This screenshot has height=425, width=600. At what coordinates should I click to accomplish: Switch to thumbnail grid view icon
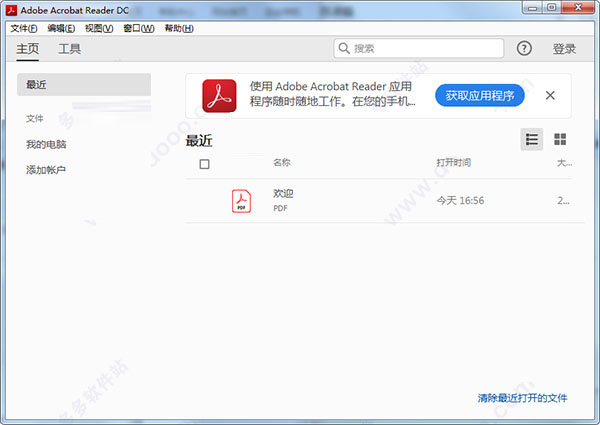point(560,139)
